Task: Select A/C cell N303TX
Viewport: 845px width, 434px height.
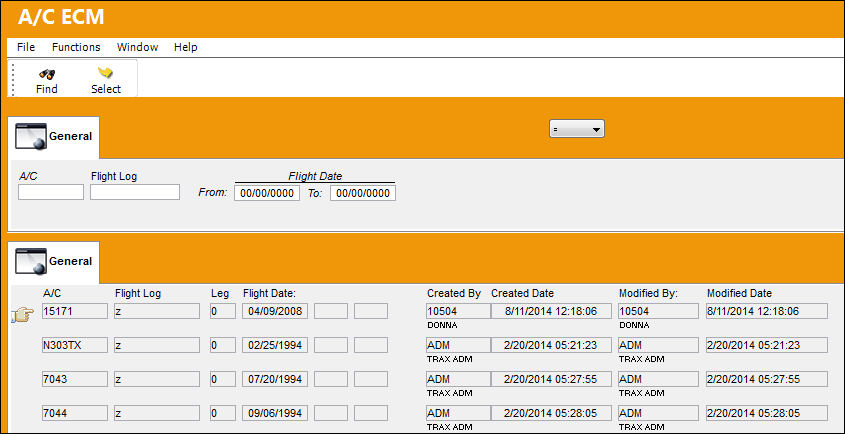Action: pyautogui.click(x=75, y=345)
